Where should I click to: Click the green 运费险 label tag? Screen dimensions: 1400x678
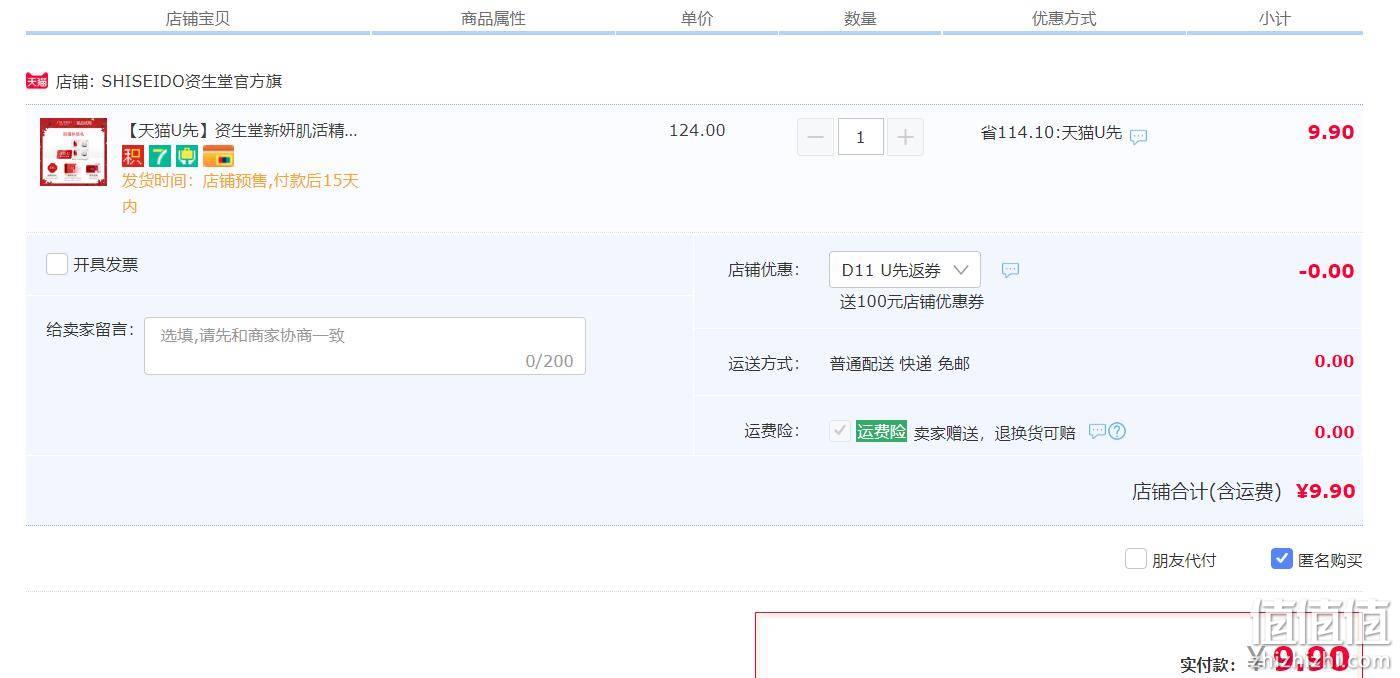(881, 431)
